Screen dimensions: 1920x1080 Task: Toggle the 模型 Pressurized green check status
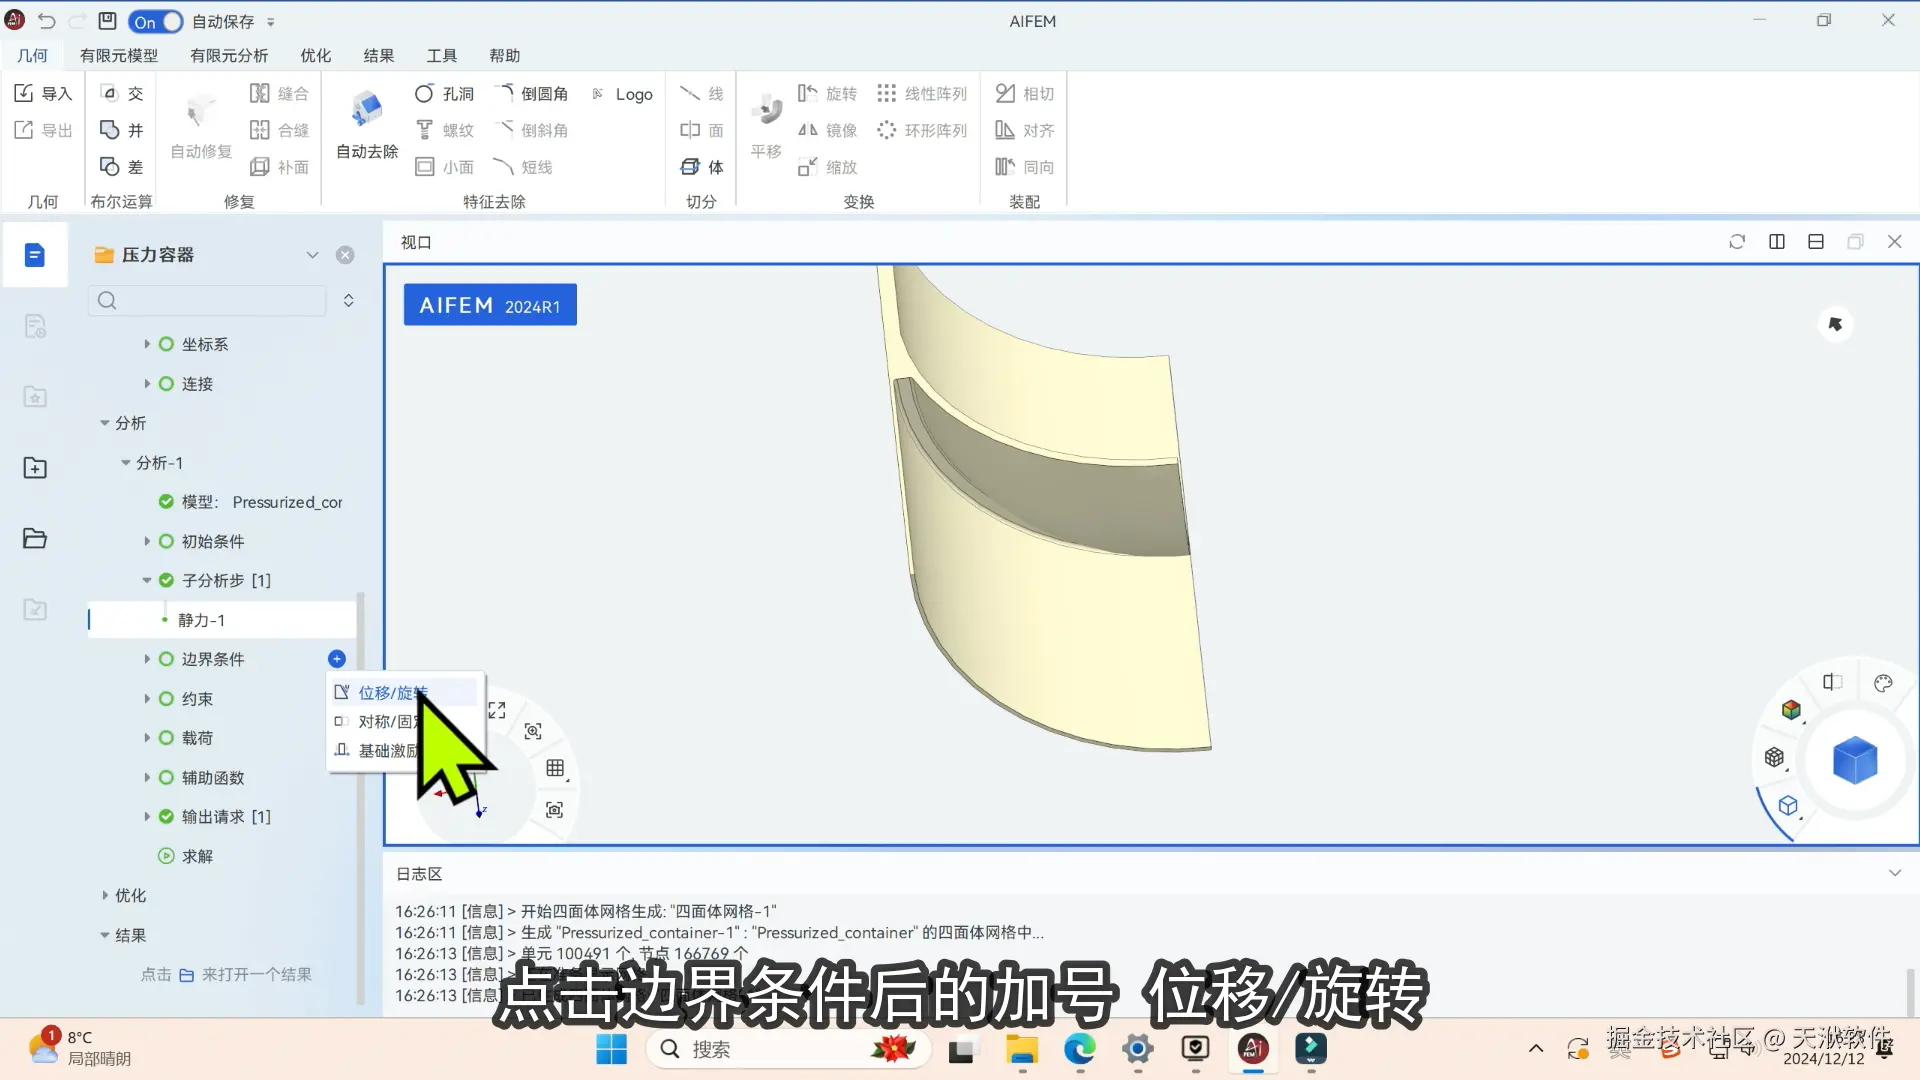pyautogui.click(x=166, y=502)
